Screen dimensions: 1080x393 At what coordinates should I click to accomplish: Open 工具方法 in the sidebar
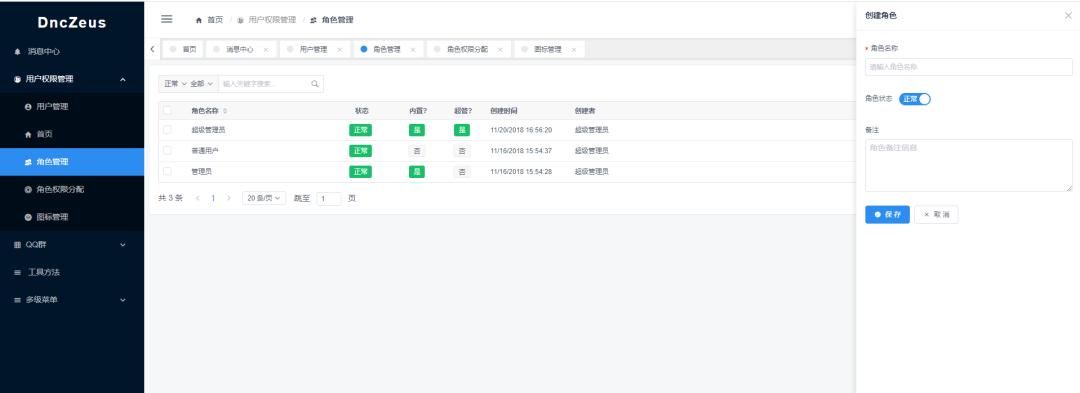tap(72, 273)
